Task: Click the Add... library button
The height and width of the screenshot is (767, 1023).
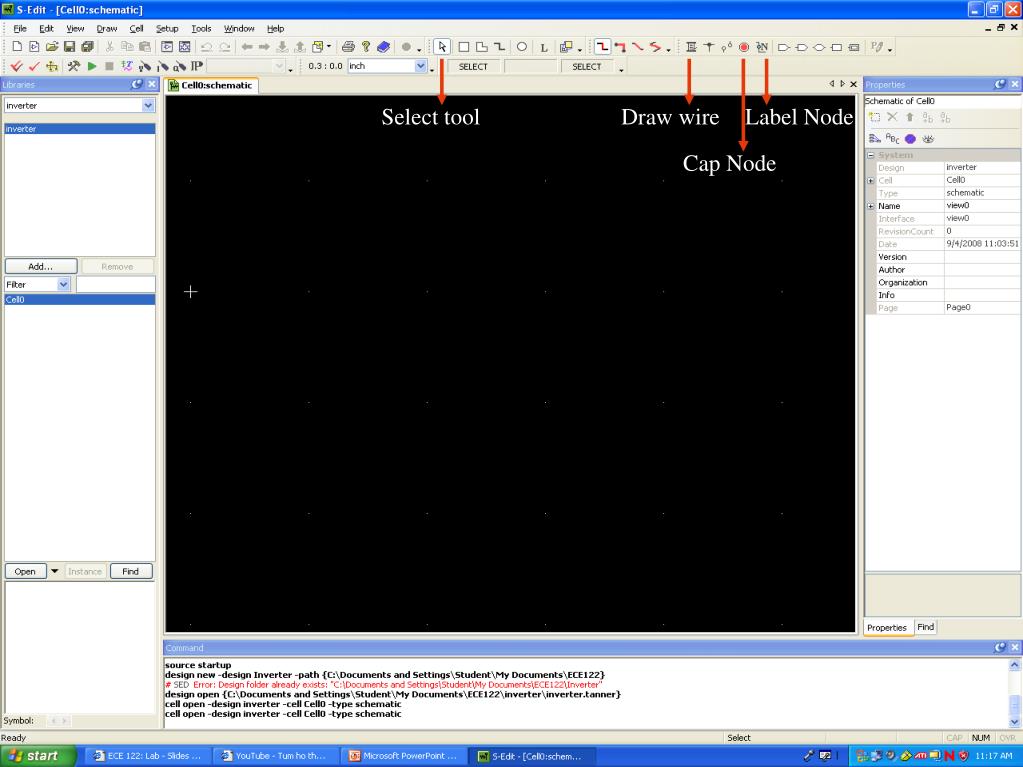Action: click(40, 266)
